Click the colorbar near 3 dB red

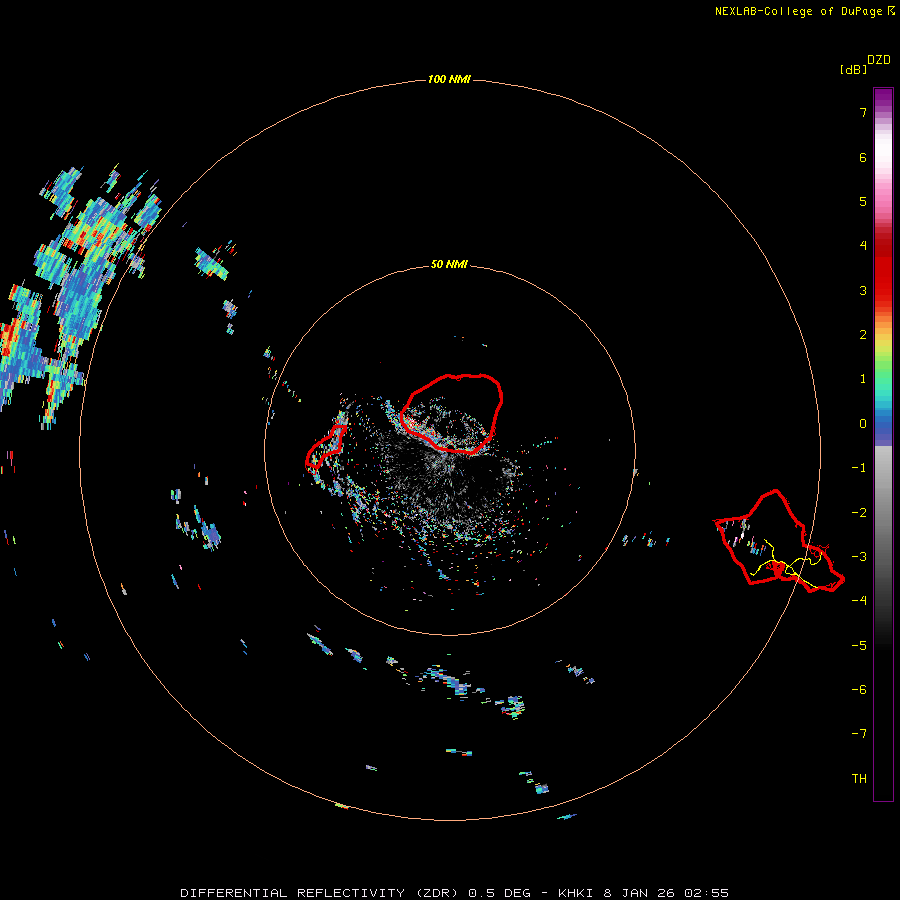(x=883, y=290)
